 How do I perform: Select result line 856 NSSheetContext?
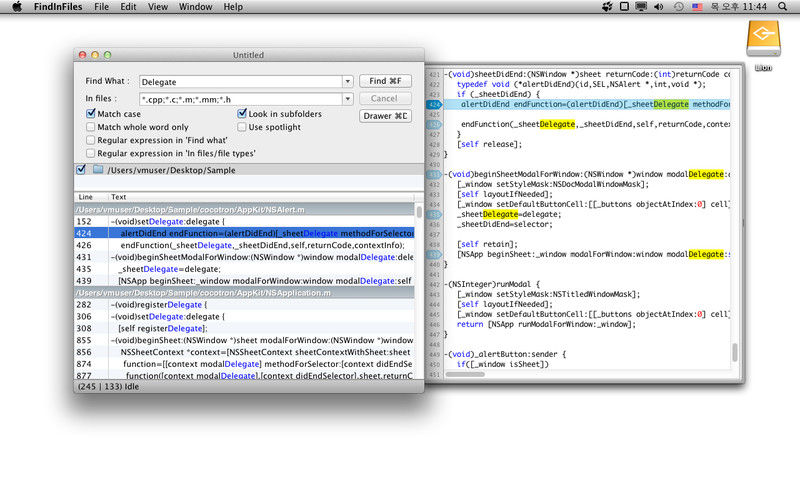coord(244,352)
